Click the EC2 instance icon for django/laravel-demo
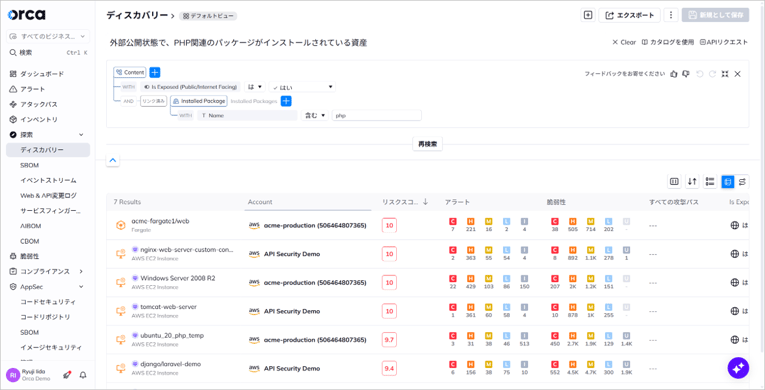This screenshot has height=390, width=765. [120, 368]
